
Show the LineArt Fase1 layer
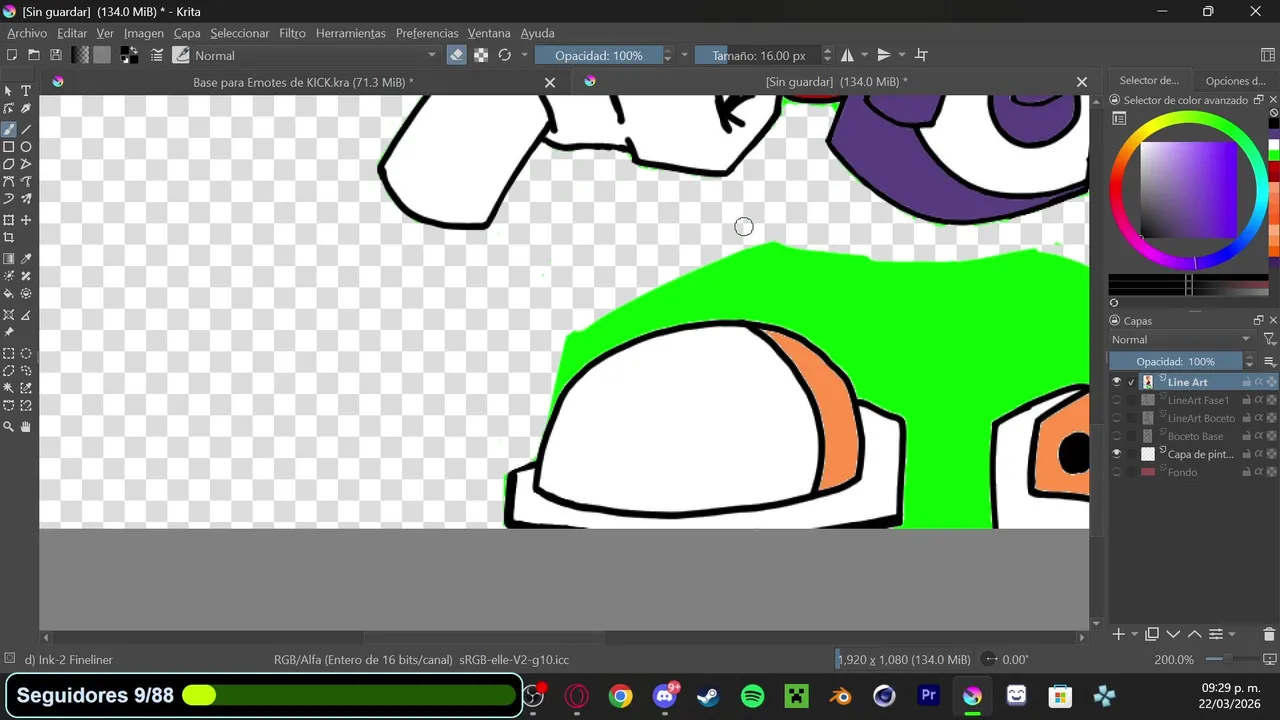click(1117, 400)
